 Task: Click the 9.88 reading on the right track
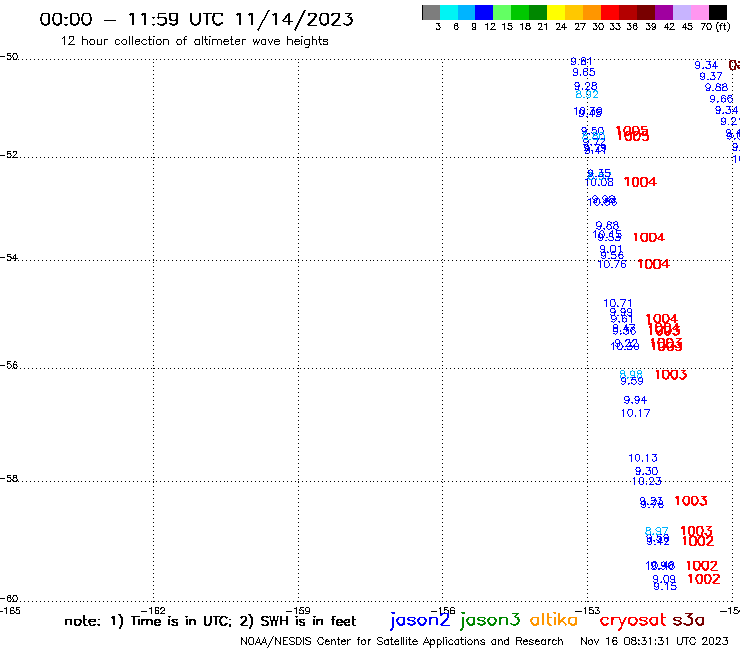716,87
